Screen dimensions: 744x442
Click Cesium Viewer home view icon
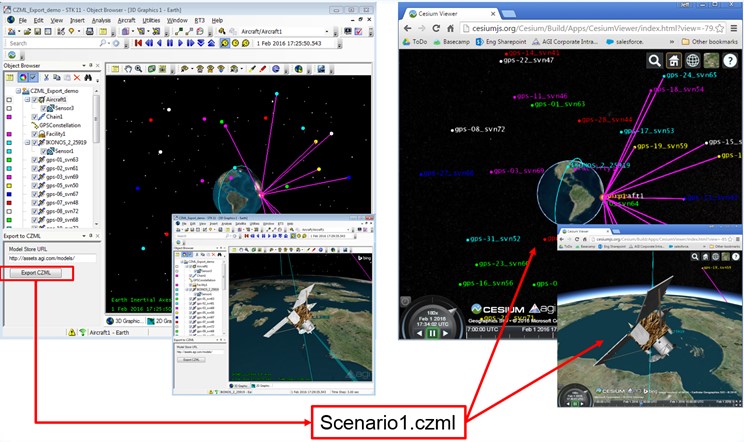point(674,61)
